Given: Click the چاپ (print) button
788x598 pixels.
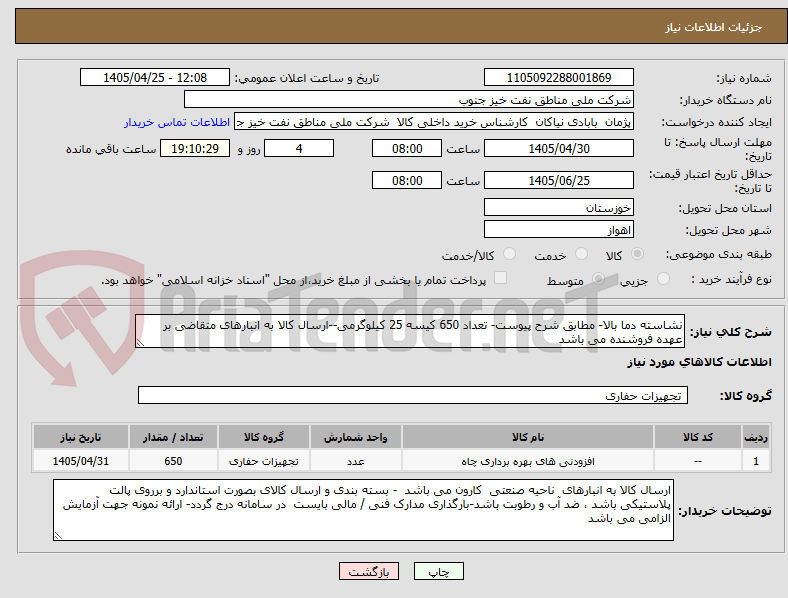Looking at the screenshot, I should click(438, 571).
